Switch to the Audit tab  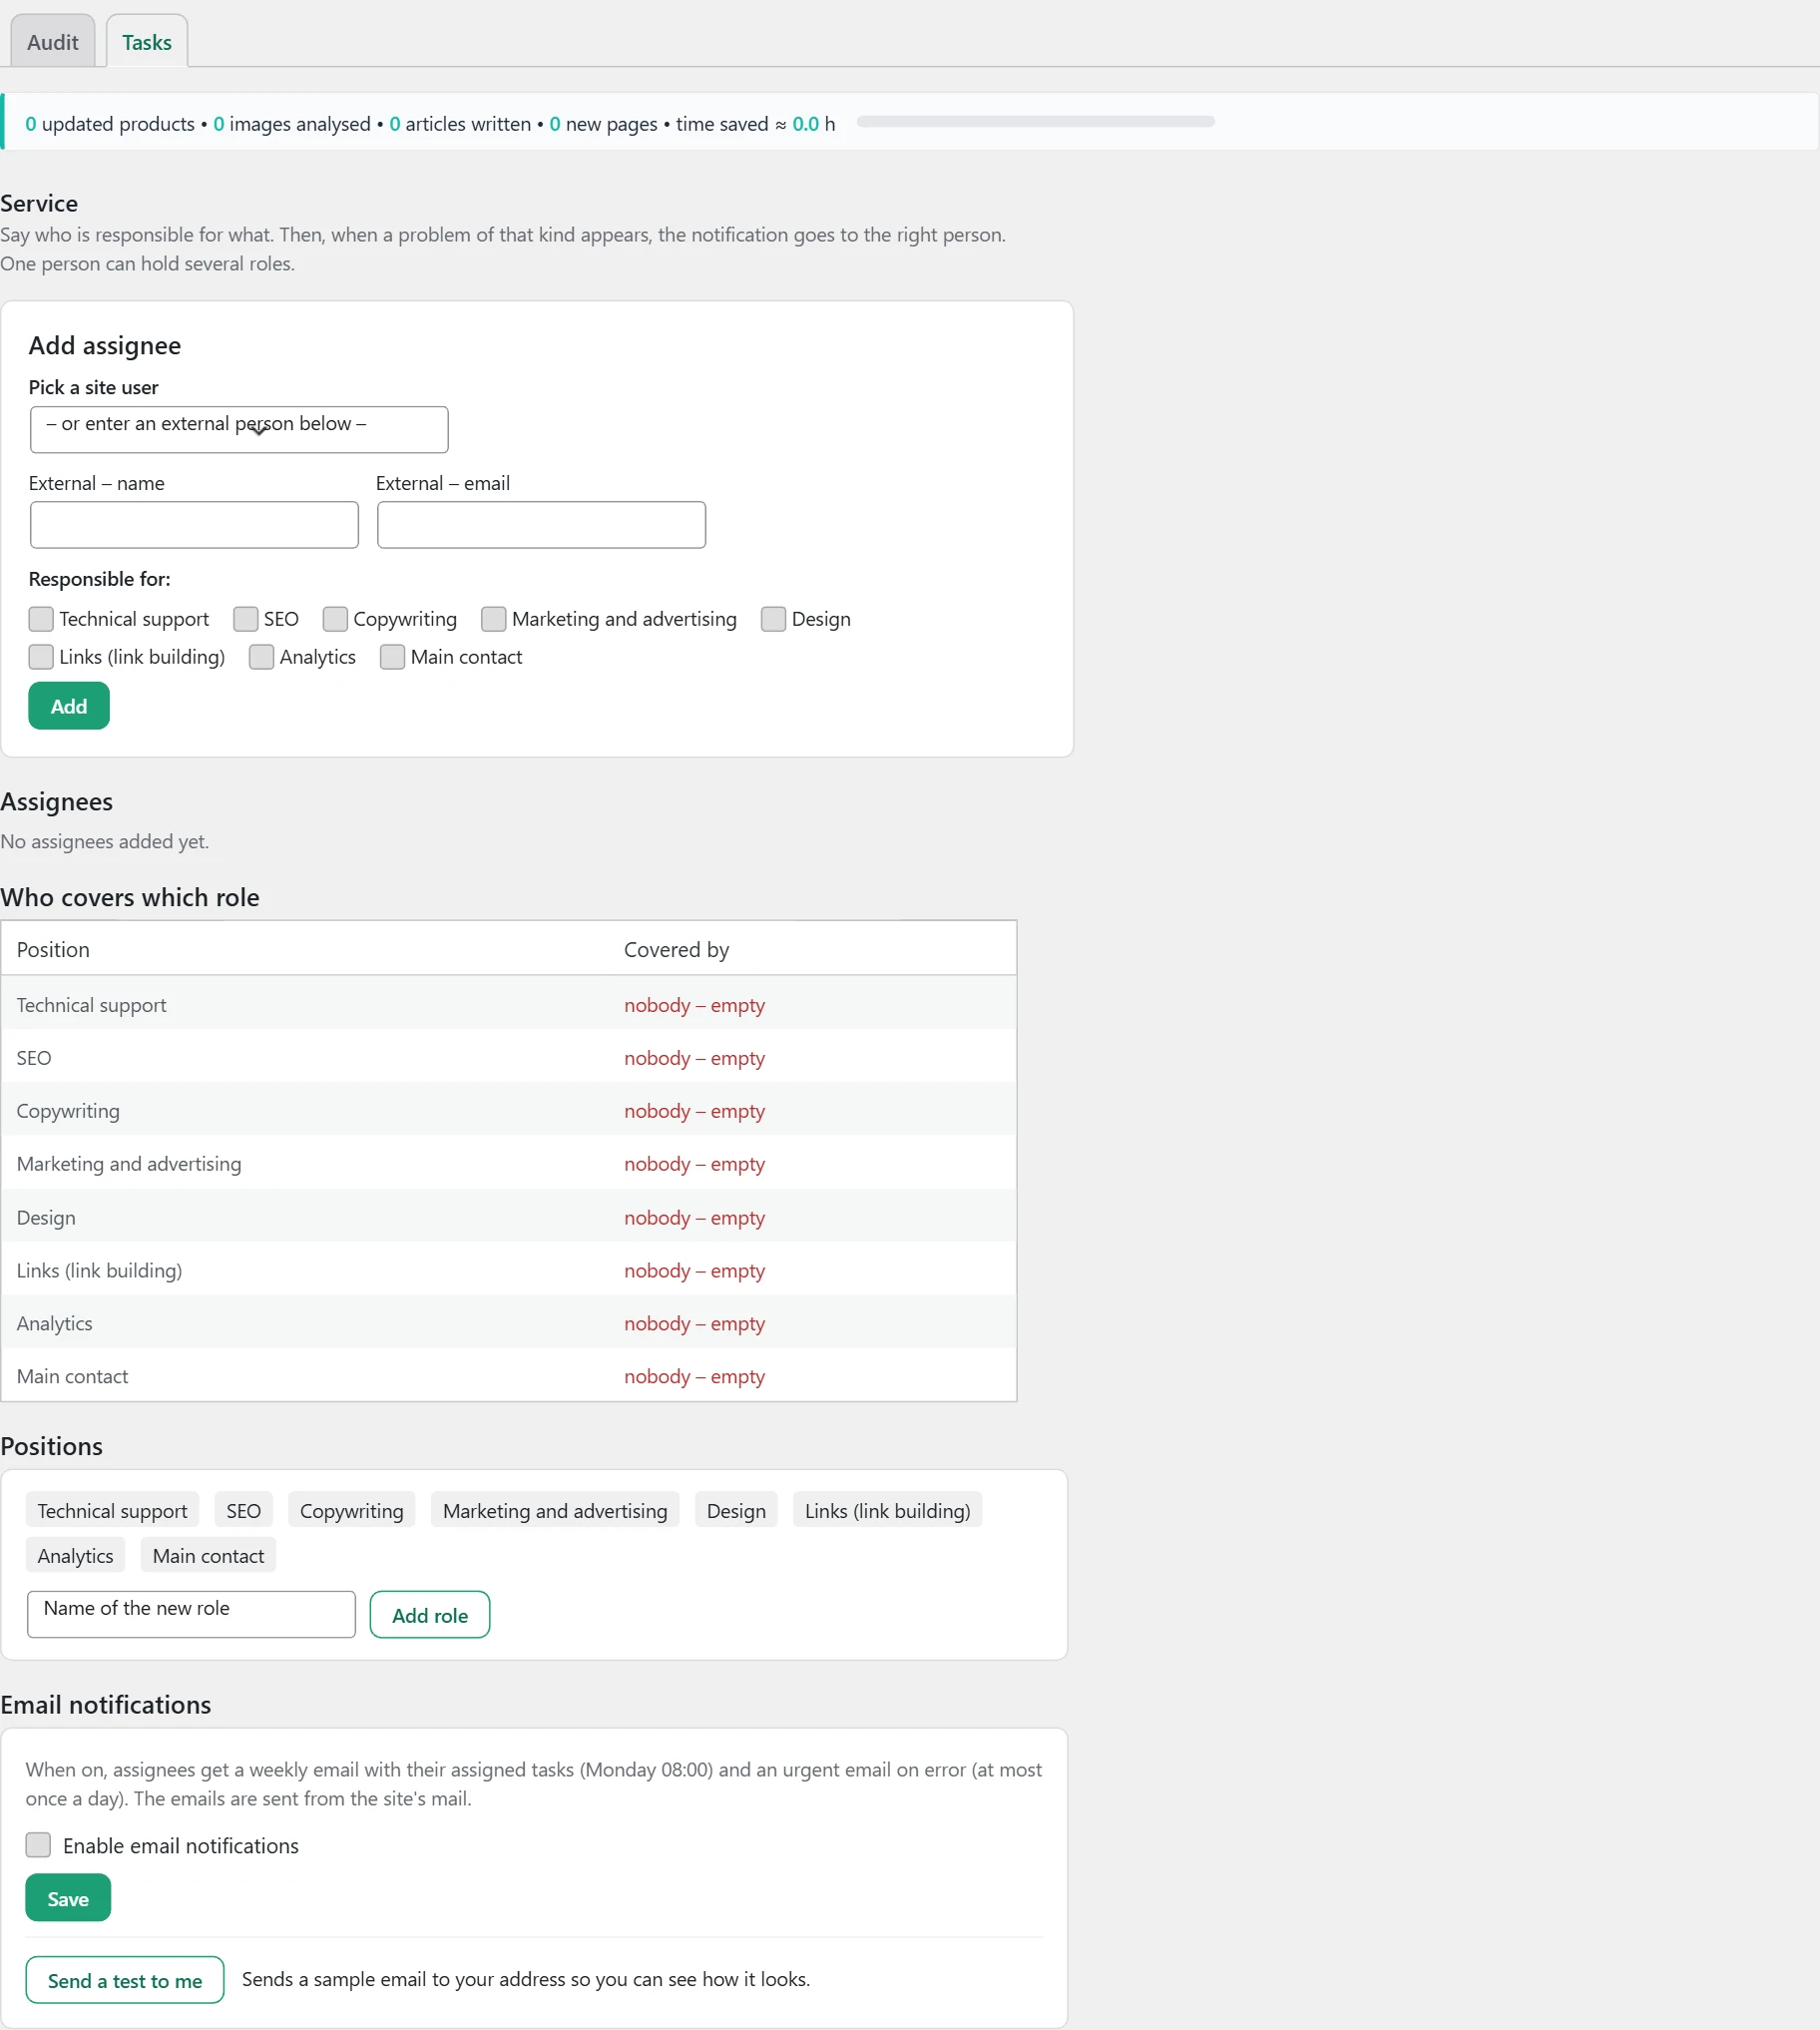coord(52,42)
